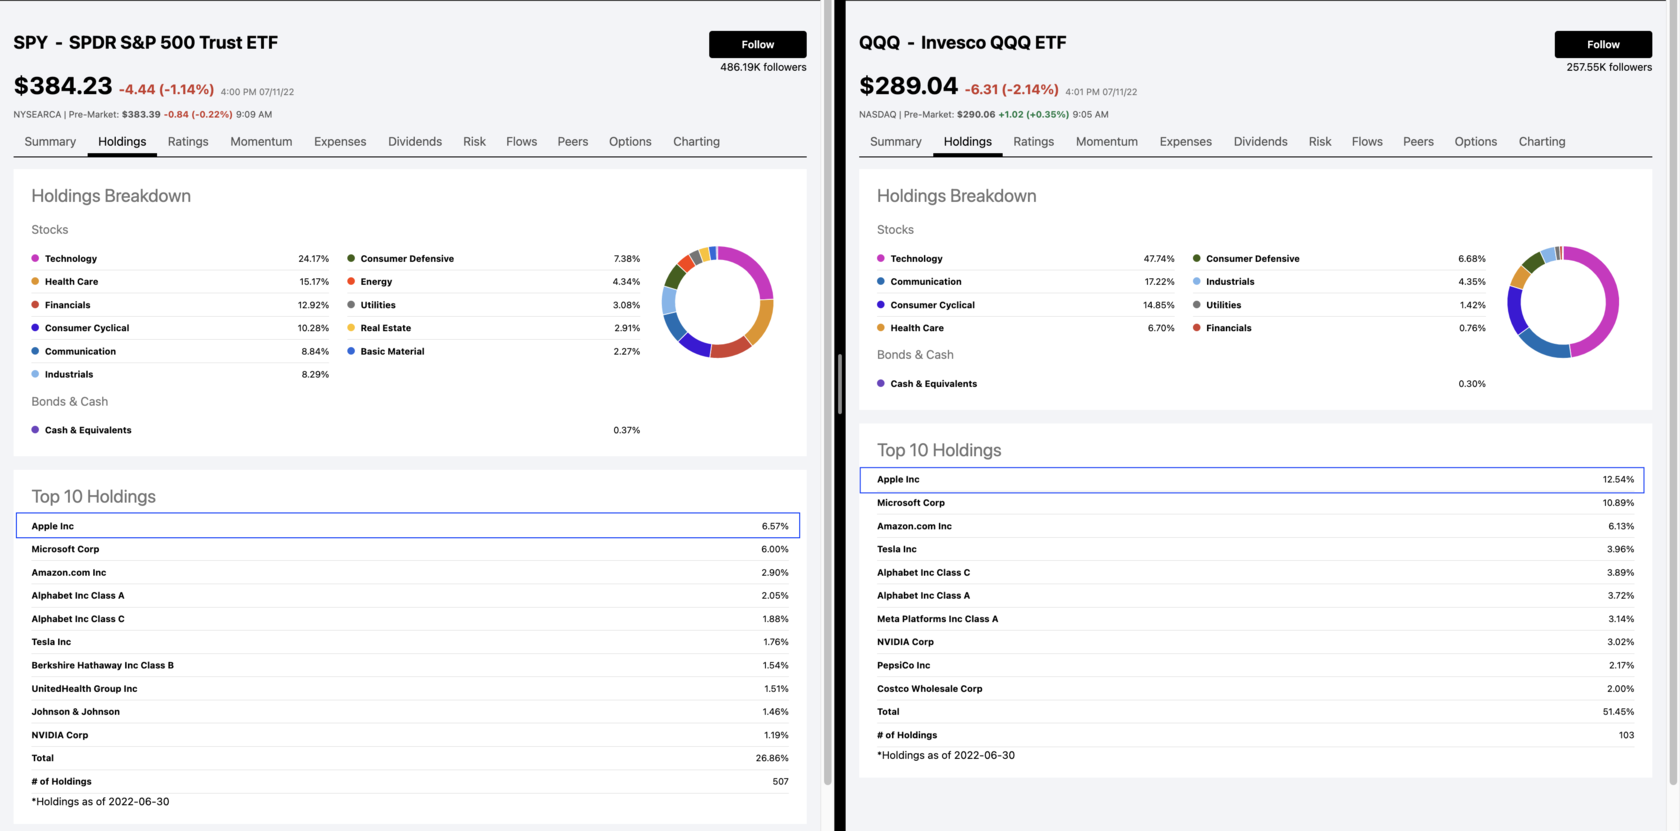The height and width of the screenshot is (831, 1680).
Task: Select Apple Inc row in QQQ holdings
Action: pos(1252,479)
